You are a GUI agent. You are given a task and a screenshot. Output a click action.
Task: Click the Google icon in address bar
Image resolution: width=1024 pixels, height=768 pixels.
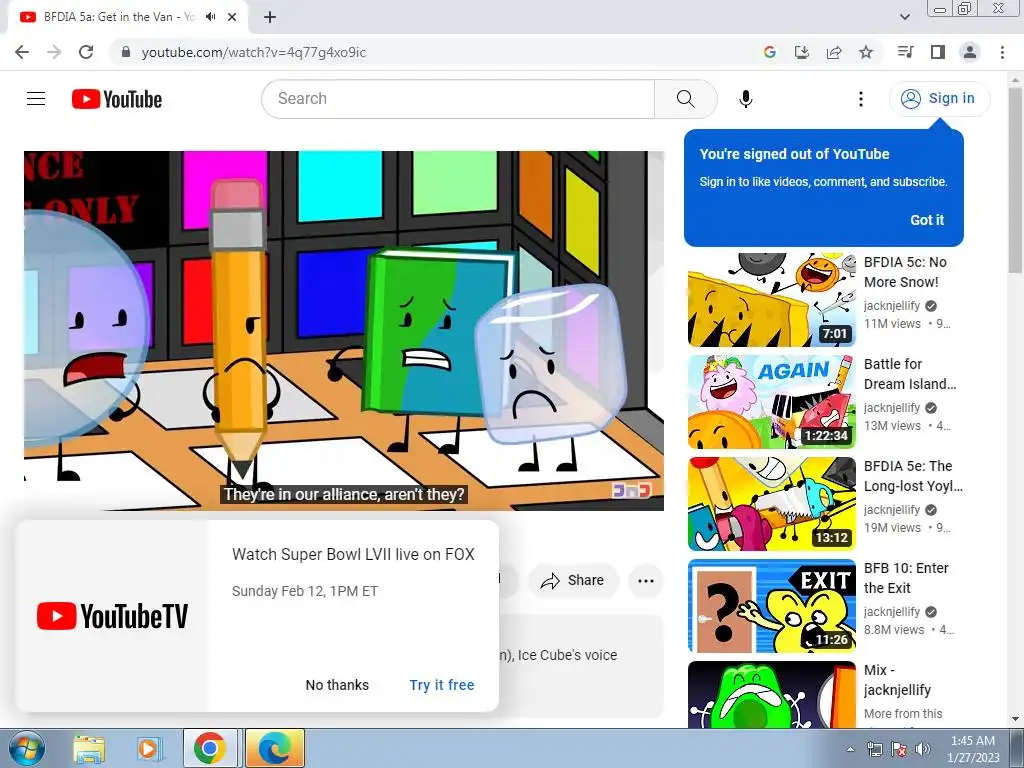[x=770, y=52]
